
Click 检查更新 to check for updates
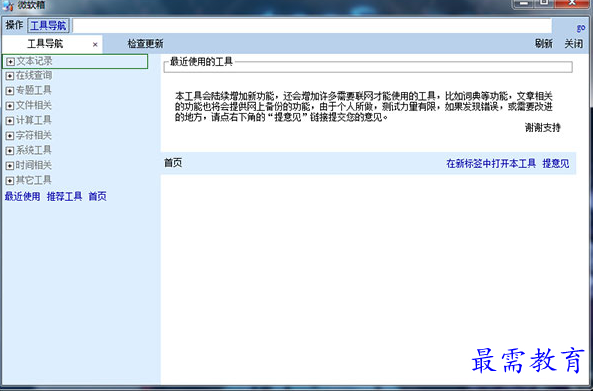click(145, 44)
